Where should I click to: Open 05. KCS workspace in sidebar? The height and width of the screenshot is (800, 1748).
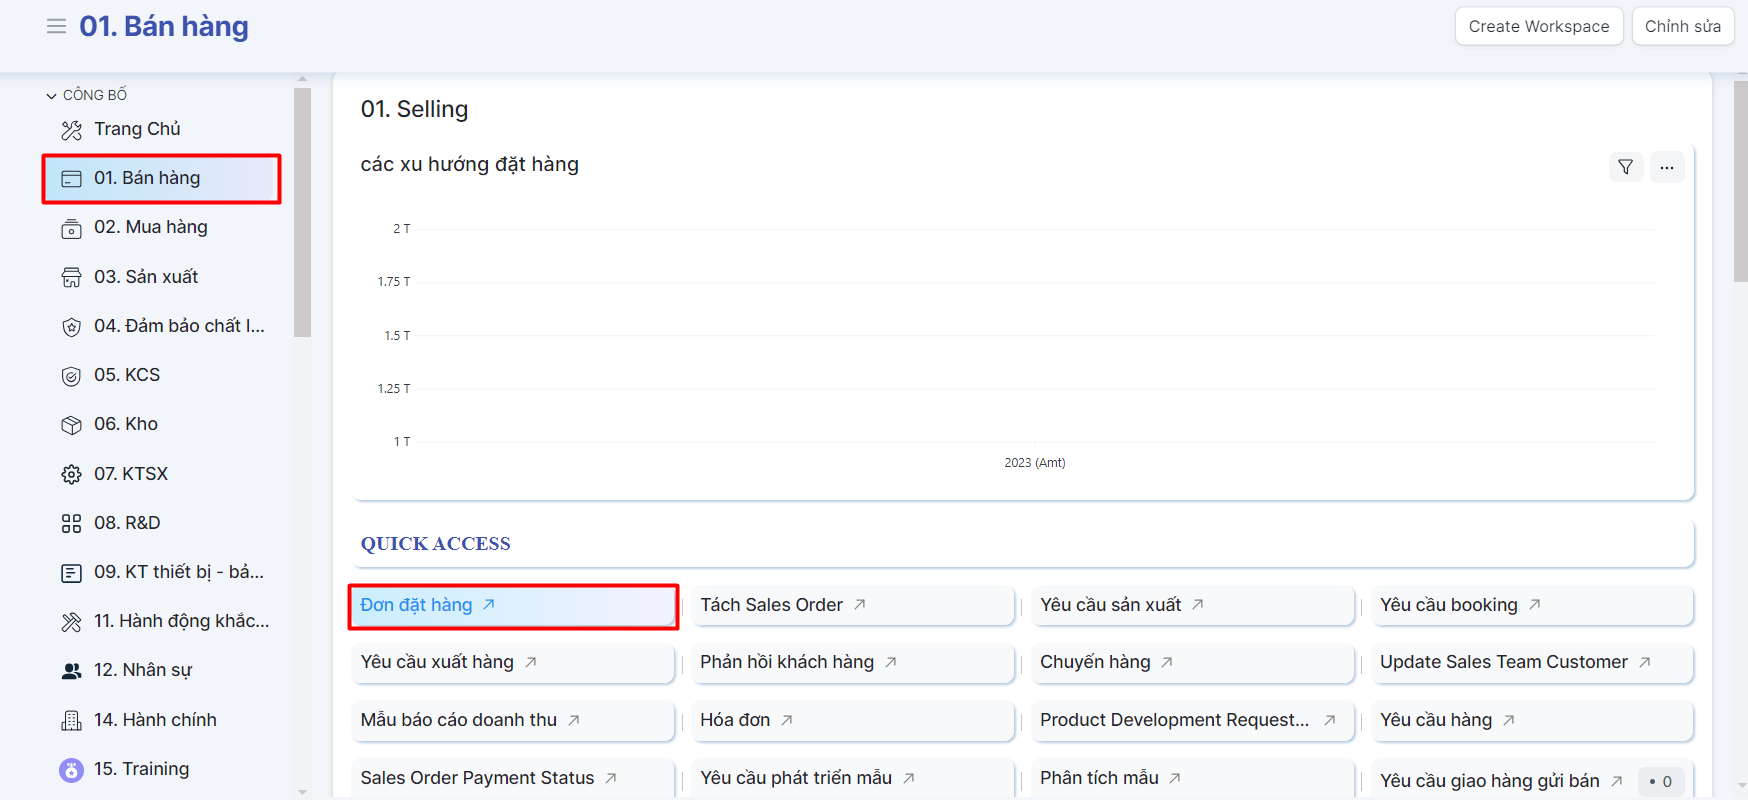tap(127, 375)
